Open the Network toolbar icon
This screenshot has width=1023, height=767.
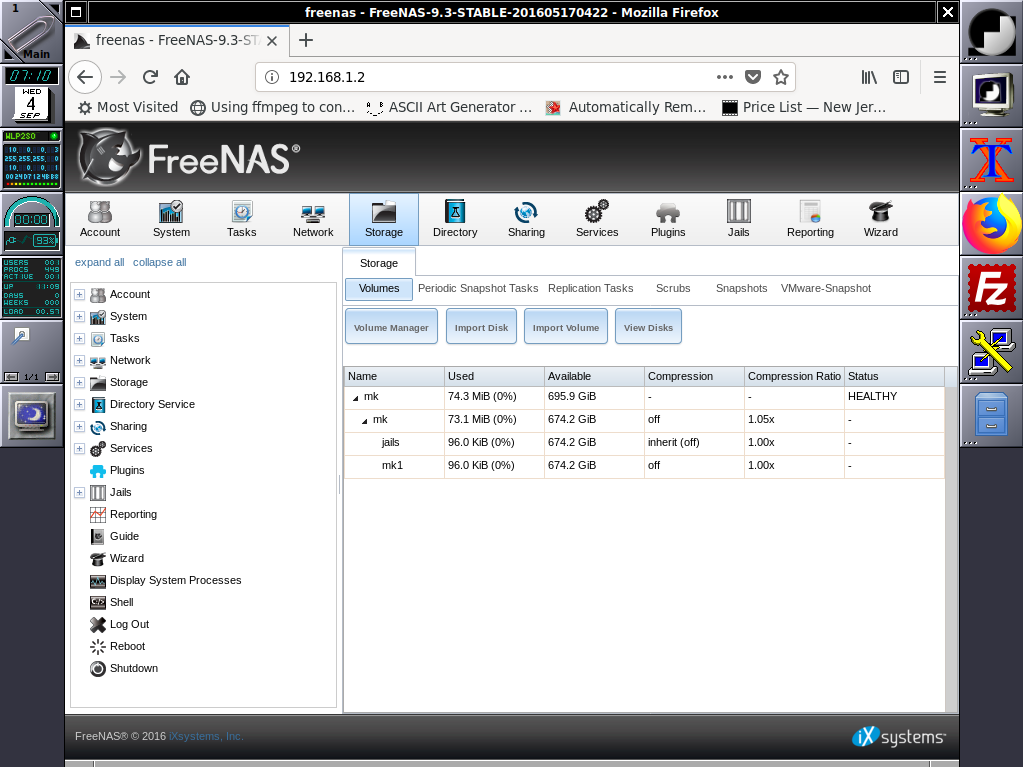(x=313, y=220)
